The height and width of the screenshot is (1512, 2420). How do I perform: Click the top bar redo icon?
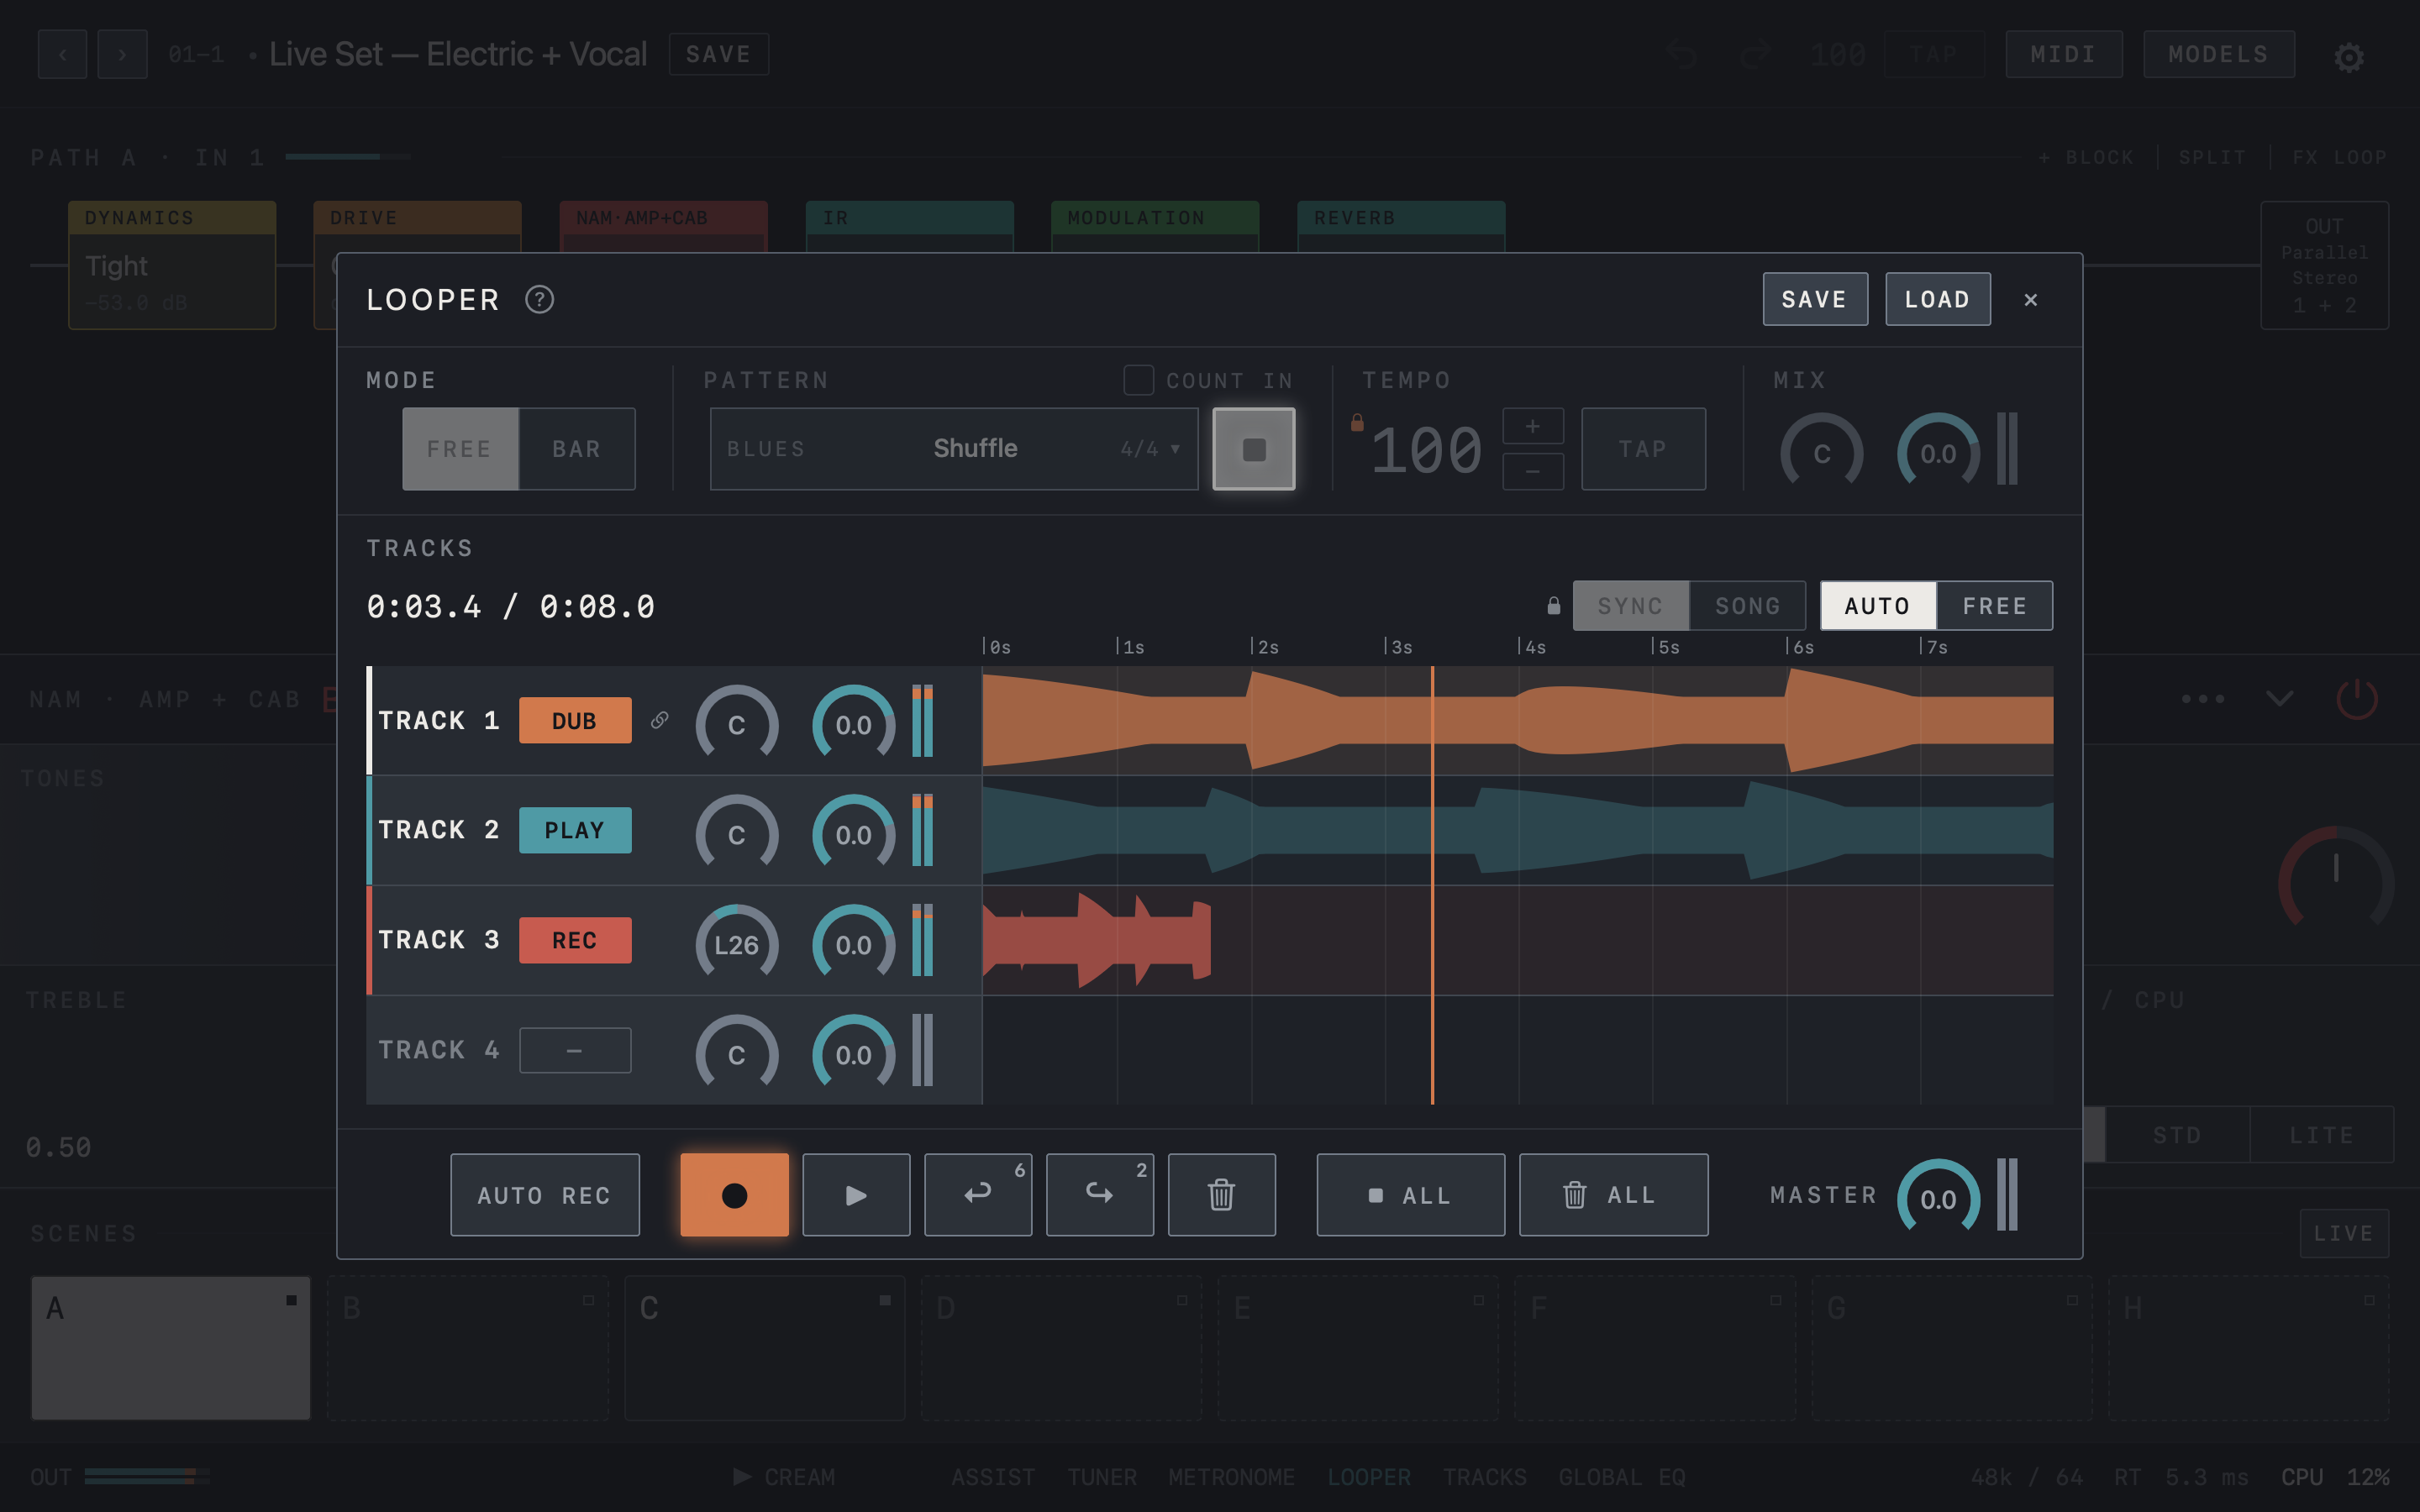(x=1756, y=54)
